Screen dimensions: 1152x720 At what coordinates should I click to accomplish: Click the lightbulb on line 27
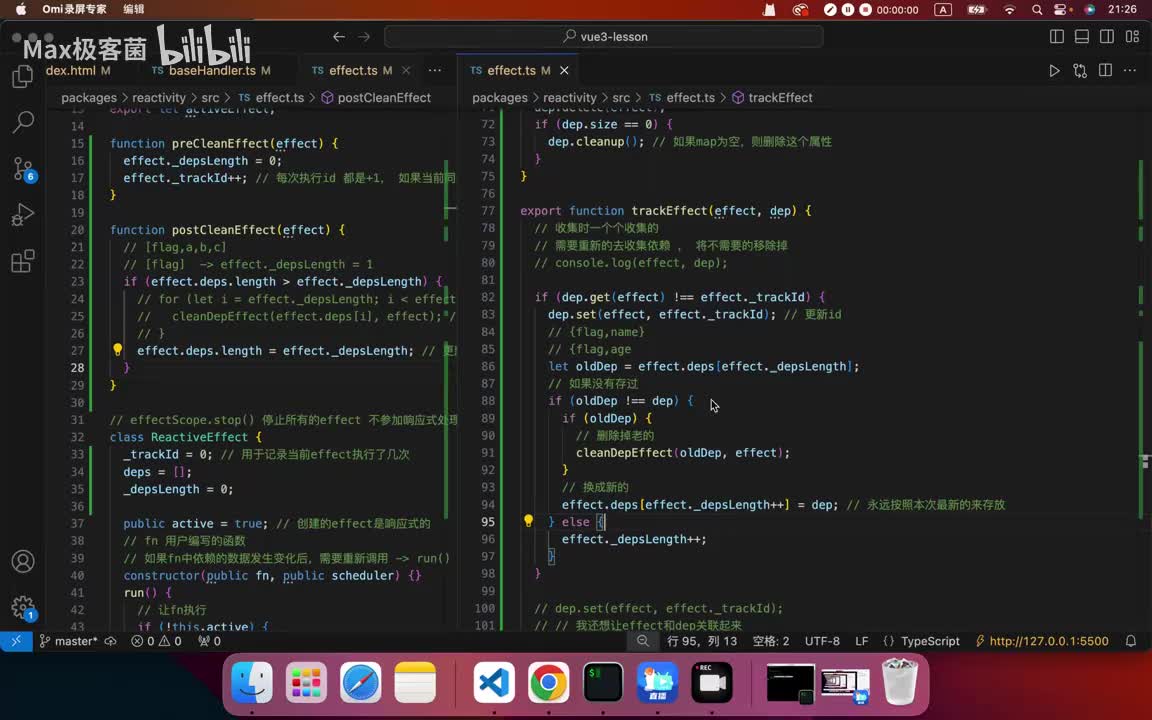click(118, 350)
